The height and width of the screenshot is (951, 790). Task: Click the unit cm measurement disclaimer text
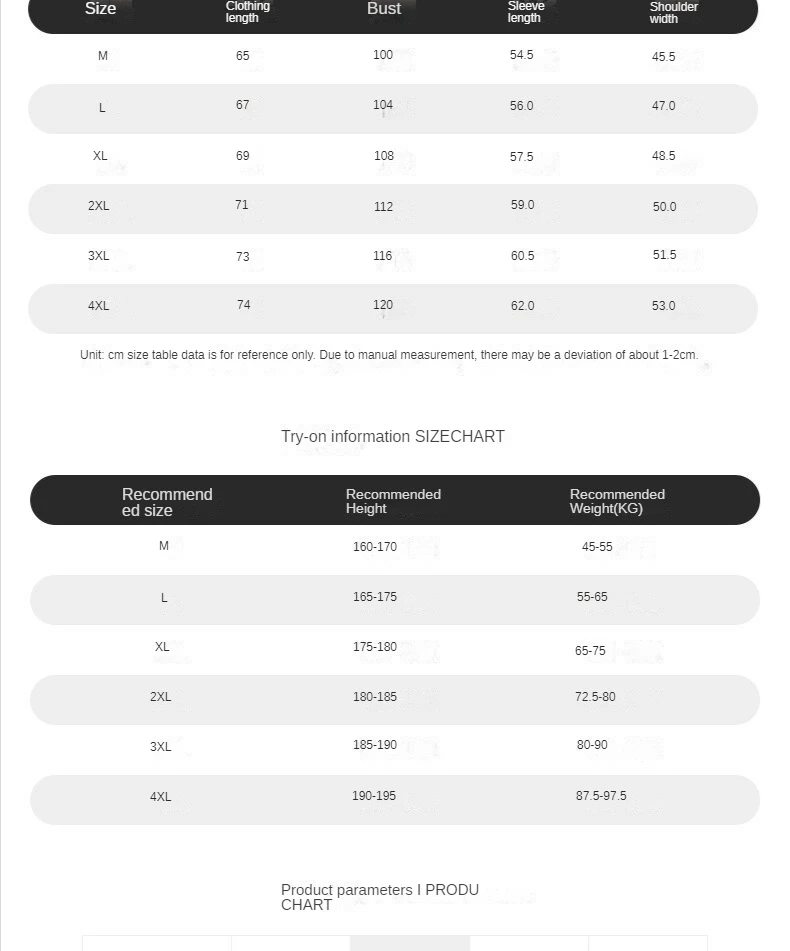[389, 355]
